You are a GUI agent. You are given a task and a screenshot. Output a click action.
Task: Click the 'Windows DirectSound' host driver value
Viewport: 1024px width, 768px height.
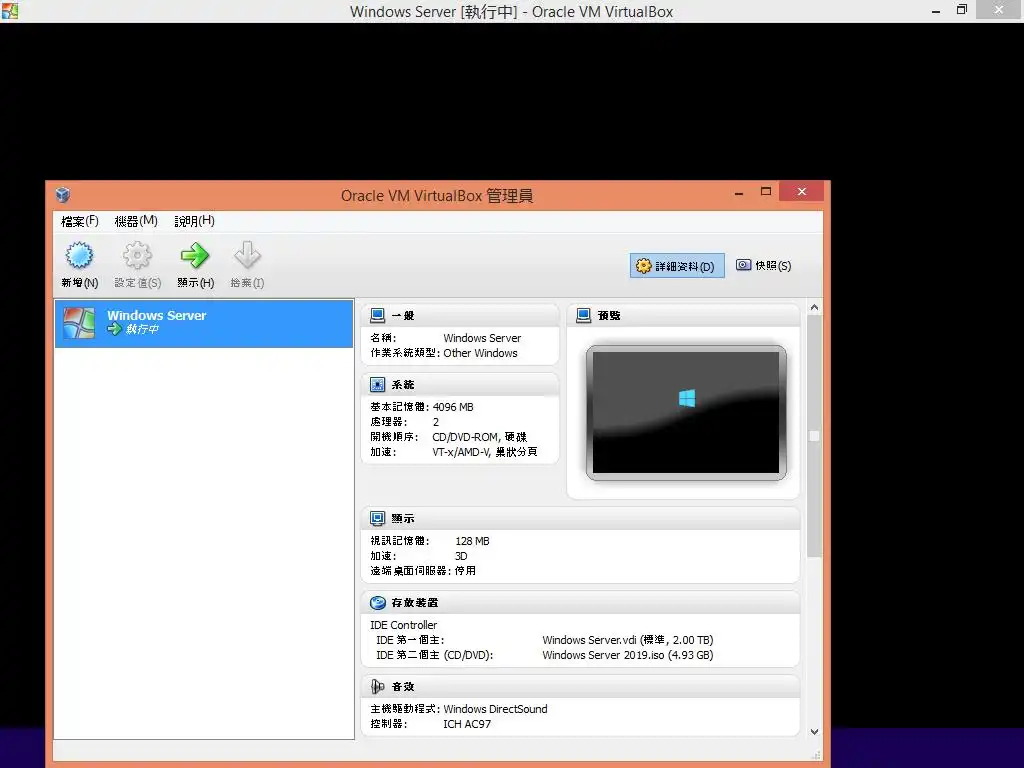(x=495, y=709)
